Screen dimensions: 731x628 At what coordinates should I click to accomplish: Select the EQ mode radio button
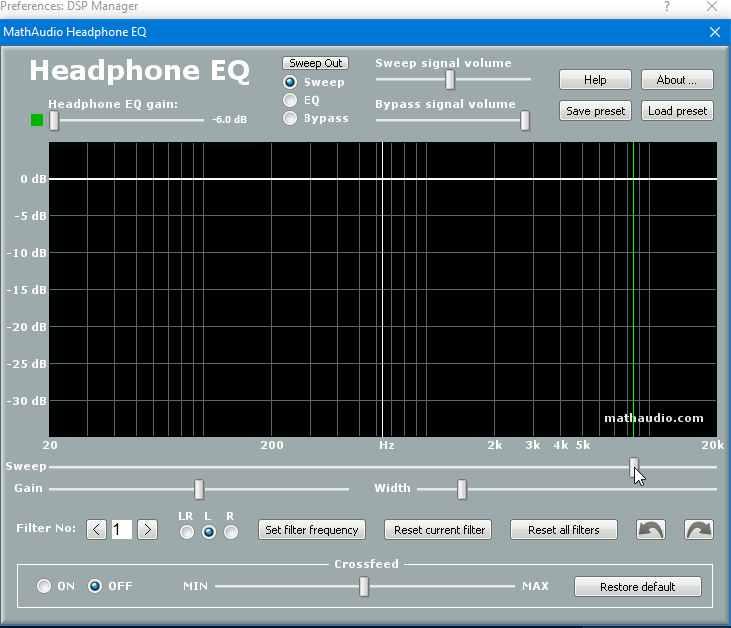pos(290,100)
